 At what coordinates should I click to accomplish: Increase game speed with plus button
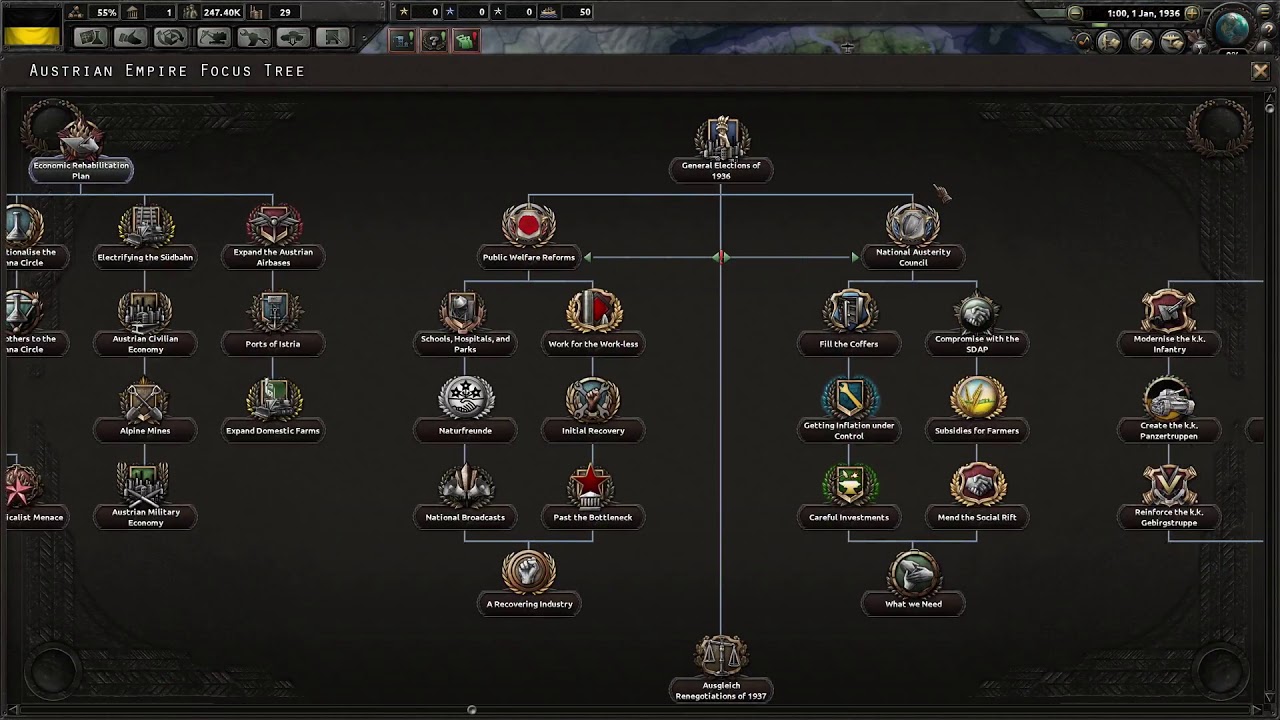(1192, 13)
